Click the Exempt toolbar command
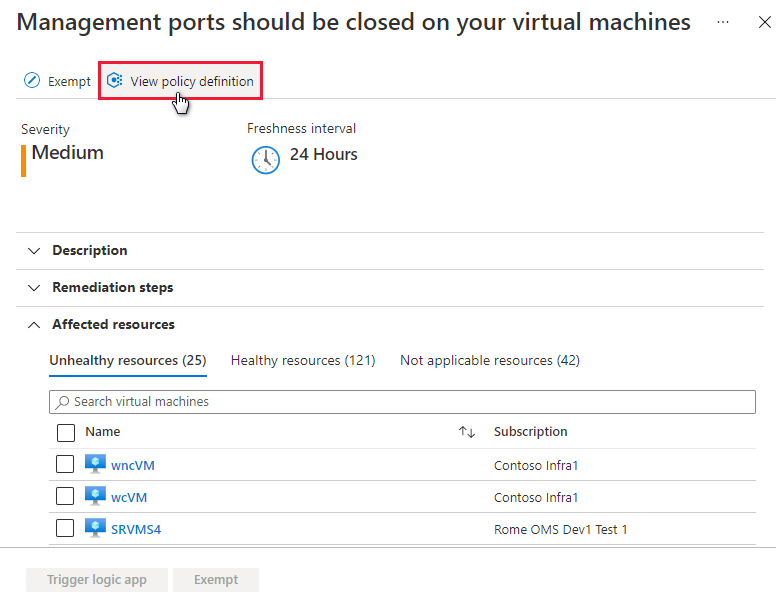The image size is (776, 605). pos(57,81)
